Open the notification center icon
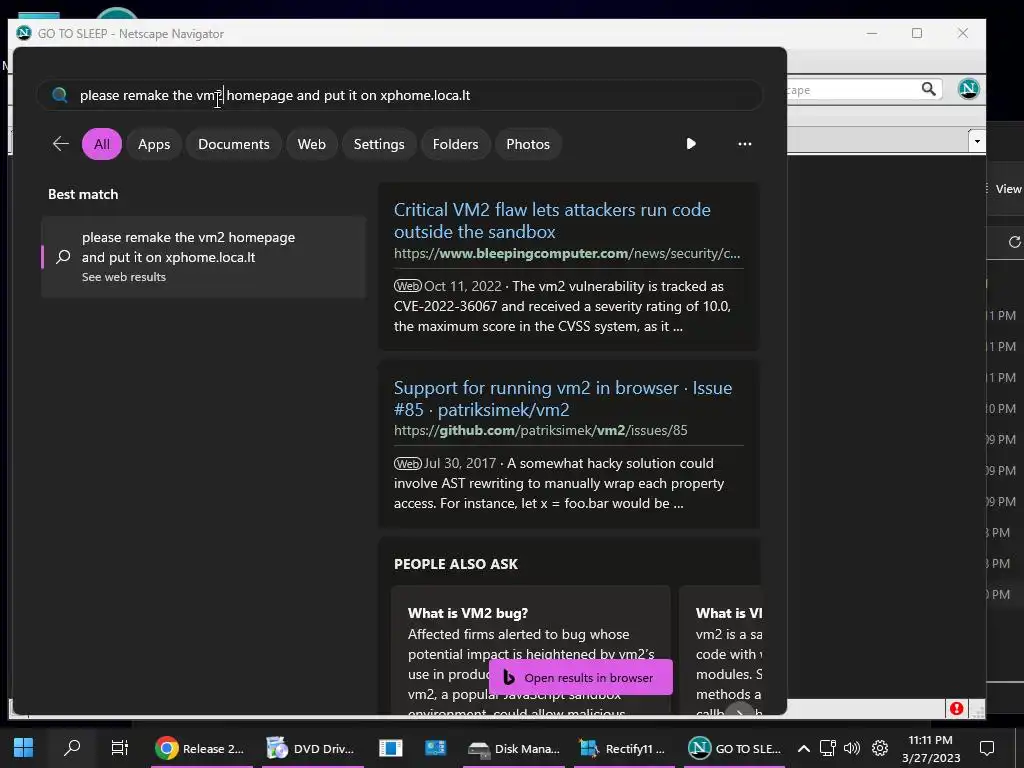This screenshot has height=768, width=1024. (x=987, y=748)
